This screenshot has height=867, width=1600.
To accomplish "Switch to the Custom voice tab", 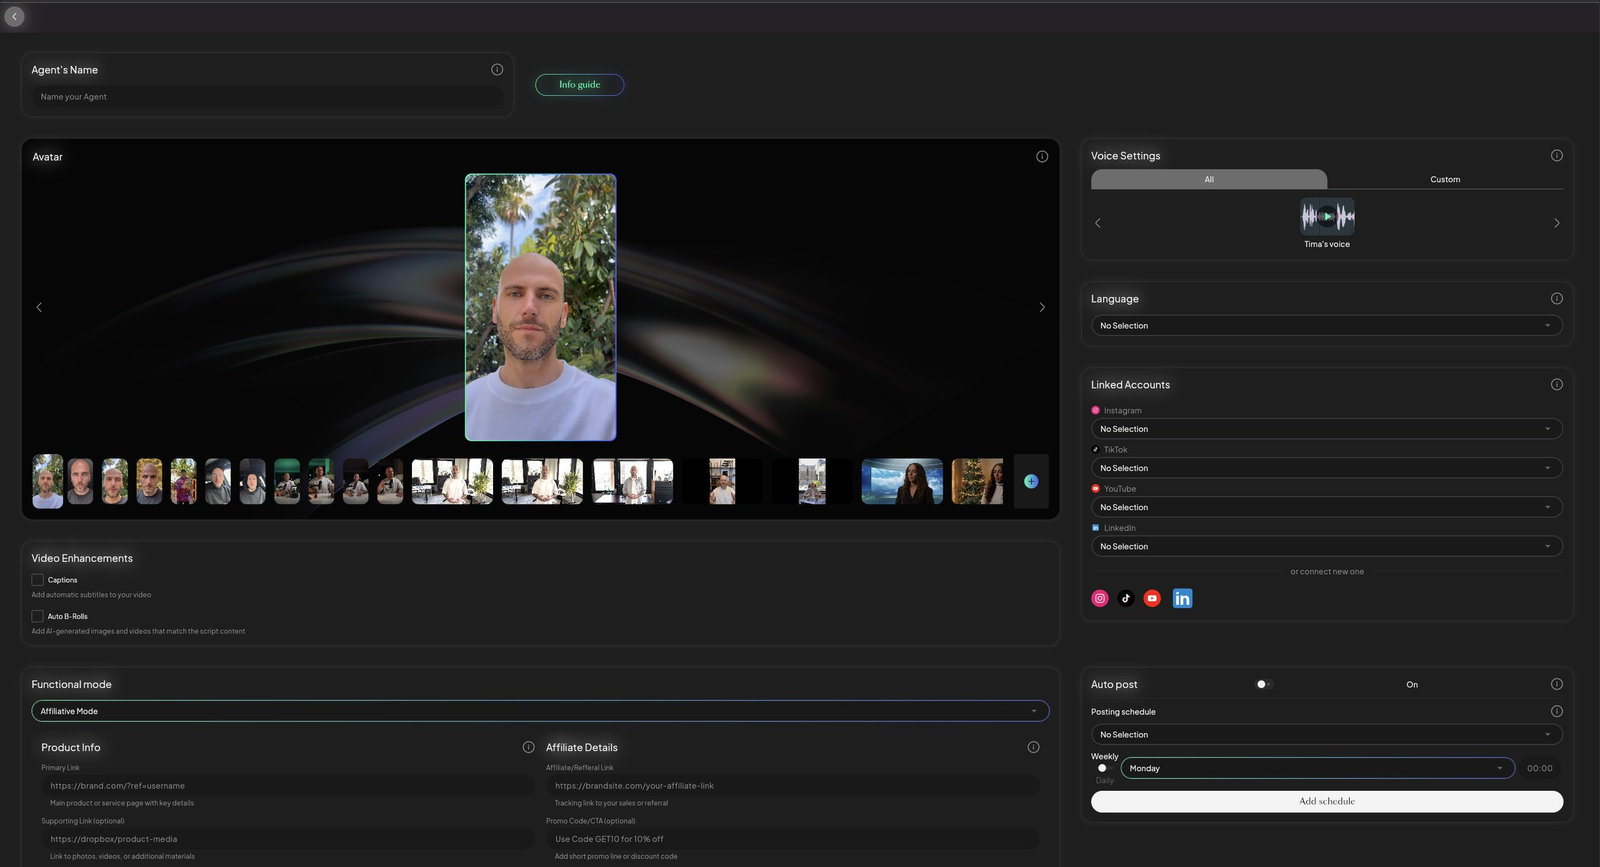I will tap(1445, 179).
